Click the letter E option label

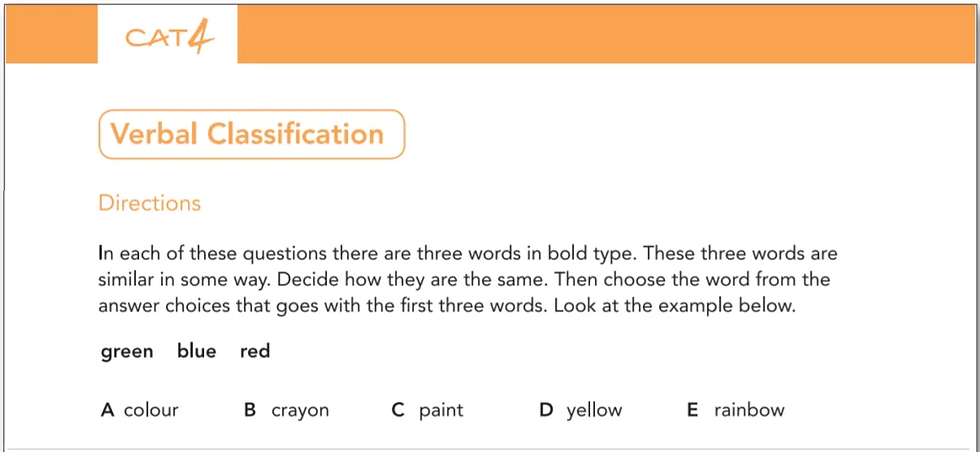click(x=692, y=410)
